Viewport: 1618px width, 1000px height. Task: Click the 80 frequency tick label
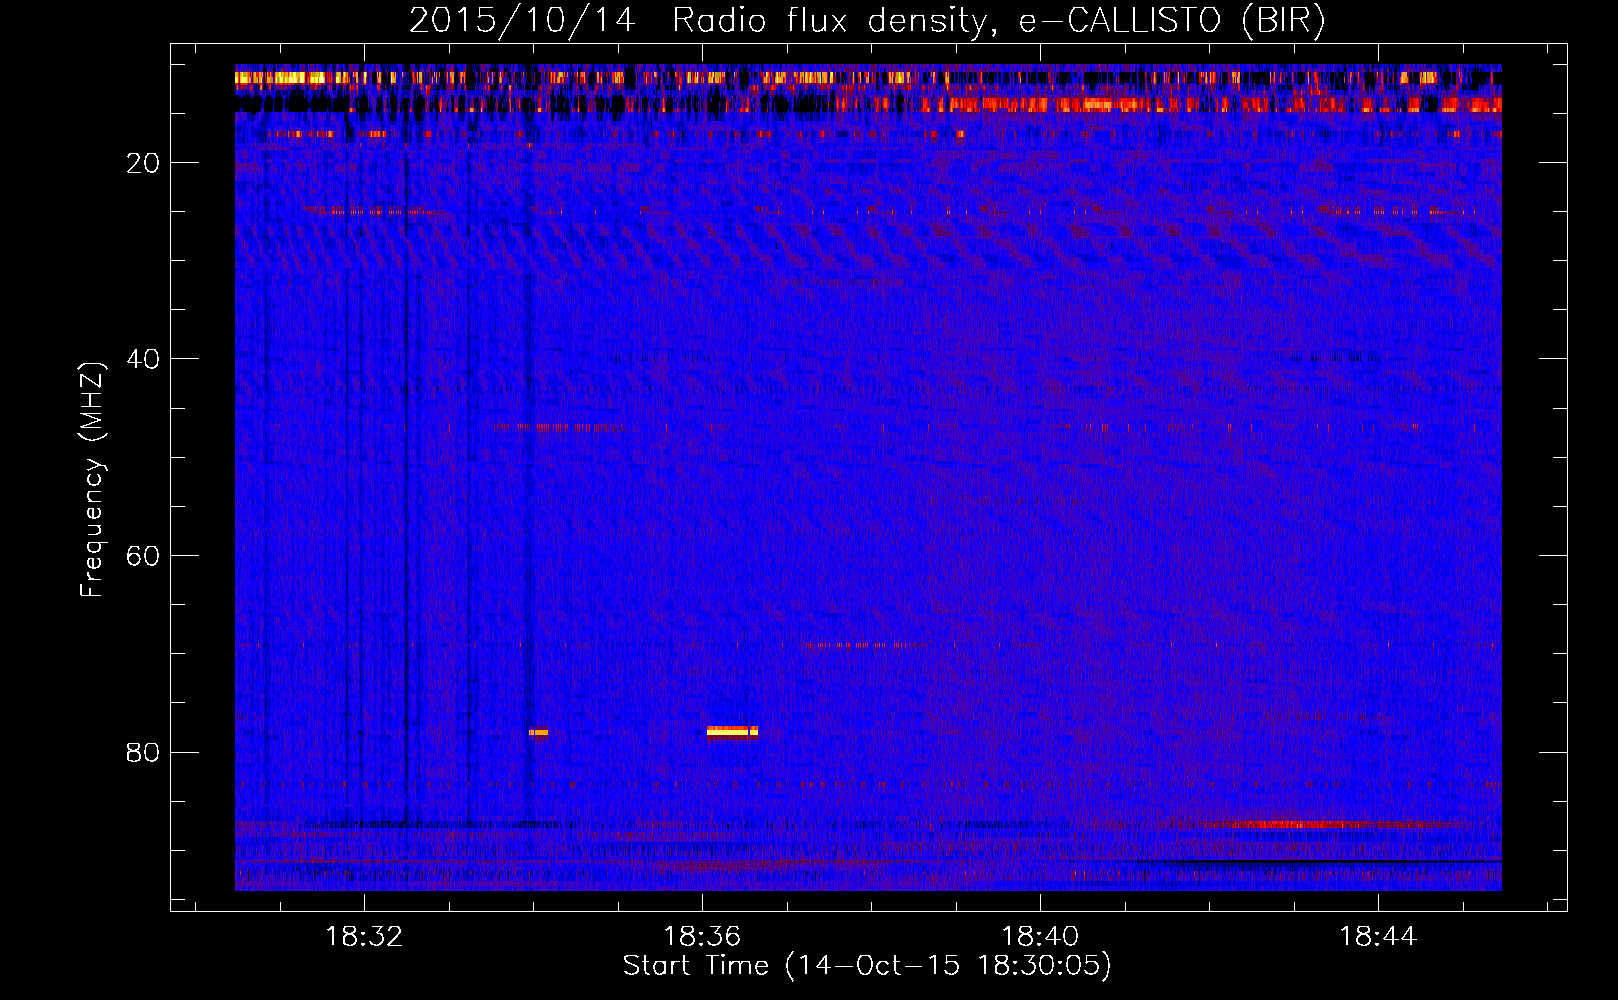coord(143,752)
